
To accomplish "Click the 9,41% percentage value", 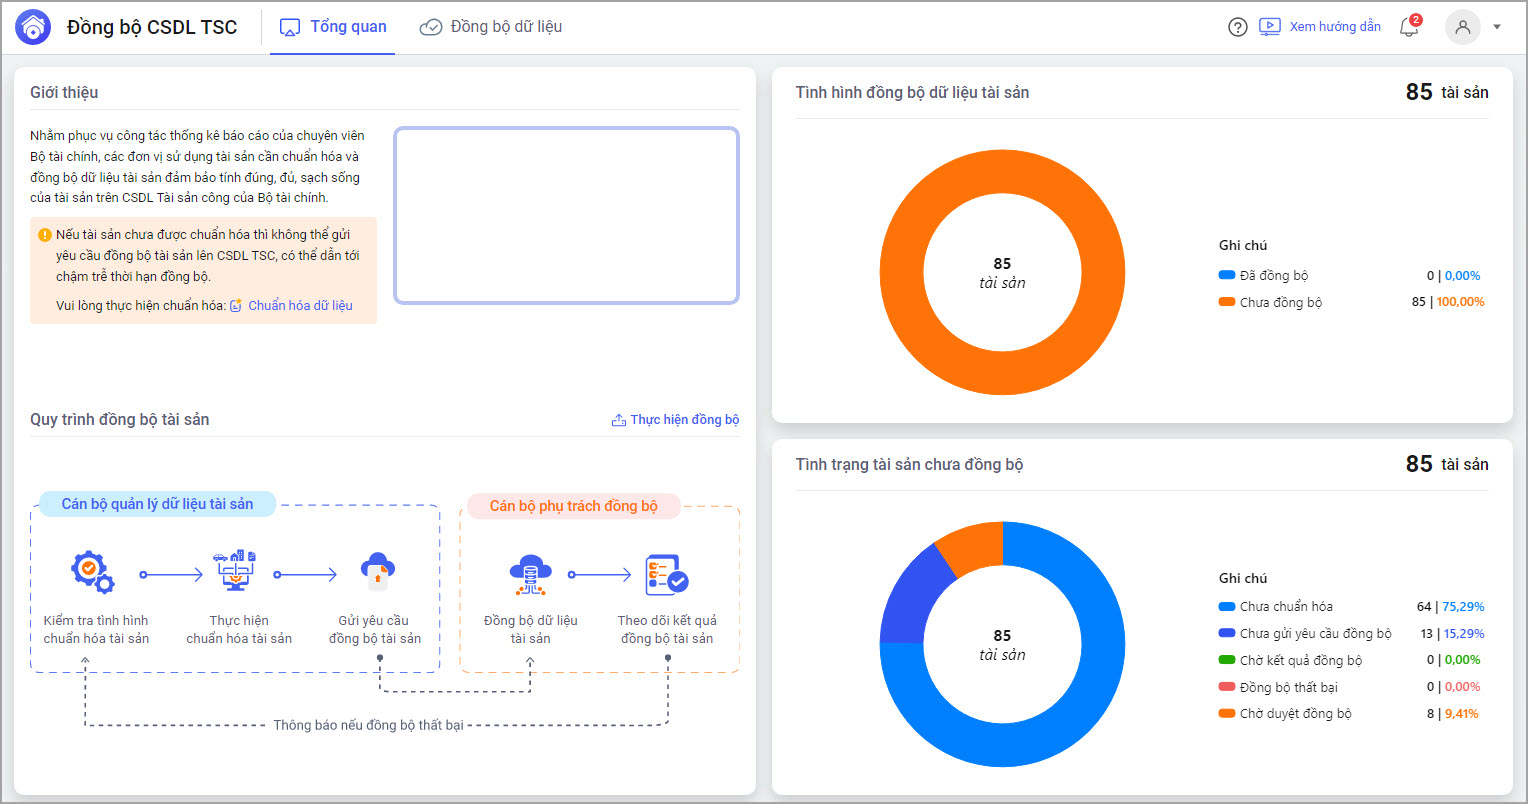I will tap(1460, 714).
